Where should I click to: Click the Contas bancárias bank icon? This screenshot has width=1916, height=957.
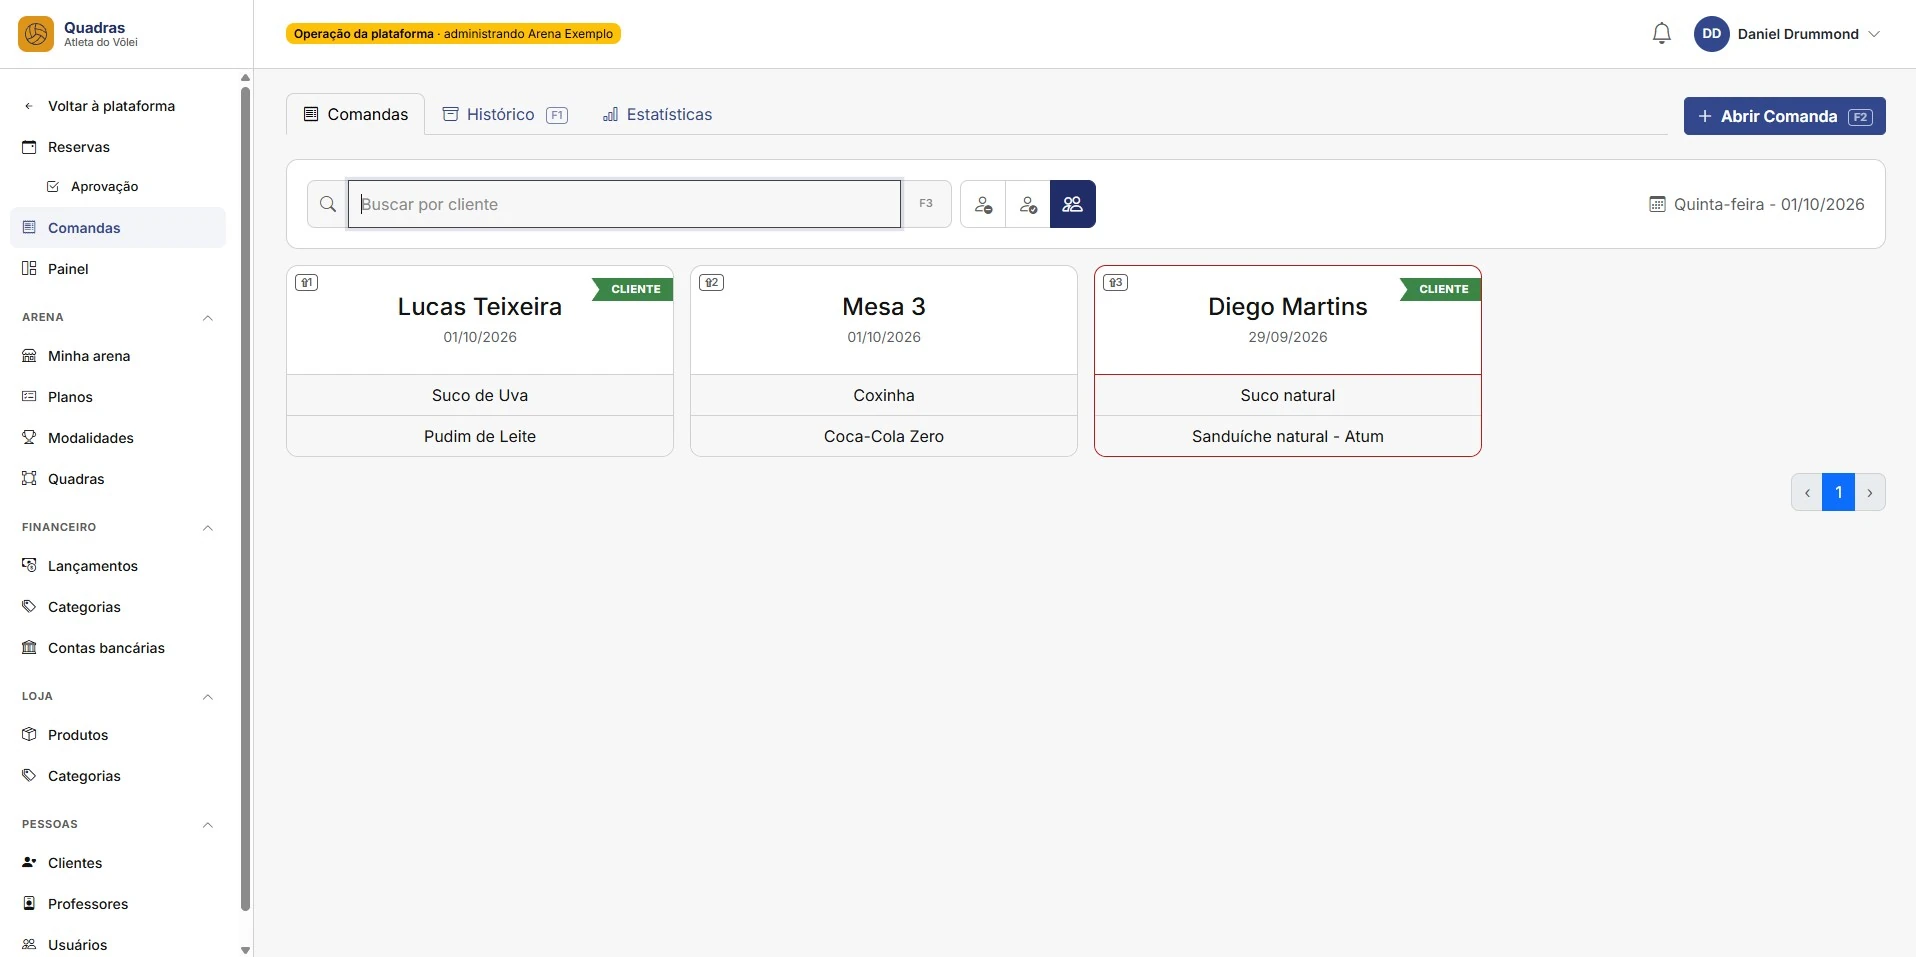29,648
